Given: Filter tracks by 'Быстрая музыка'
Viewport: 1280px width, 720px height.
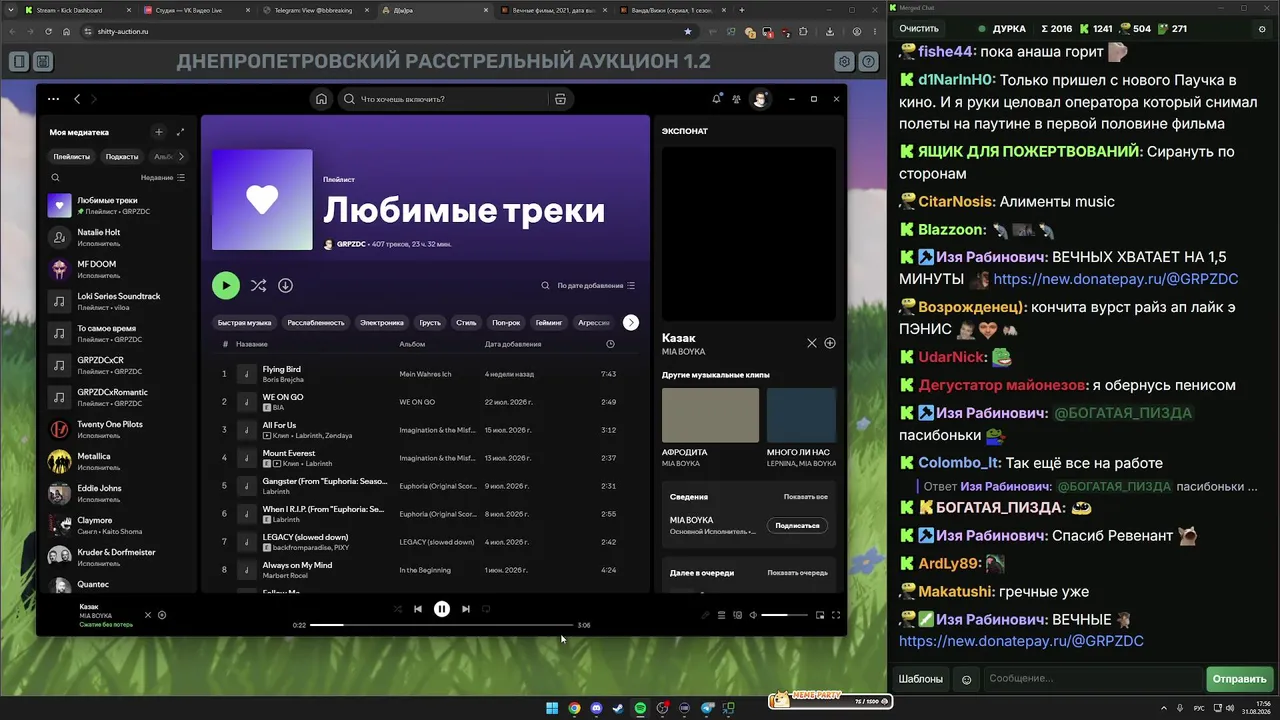Looking at the screenshot, I should point(245,322).
